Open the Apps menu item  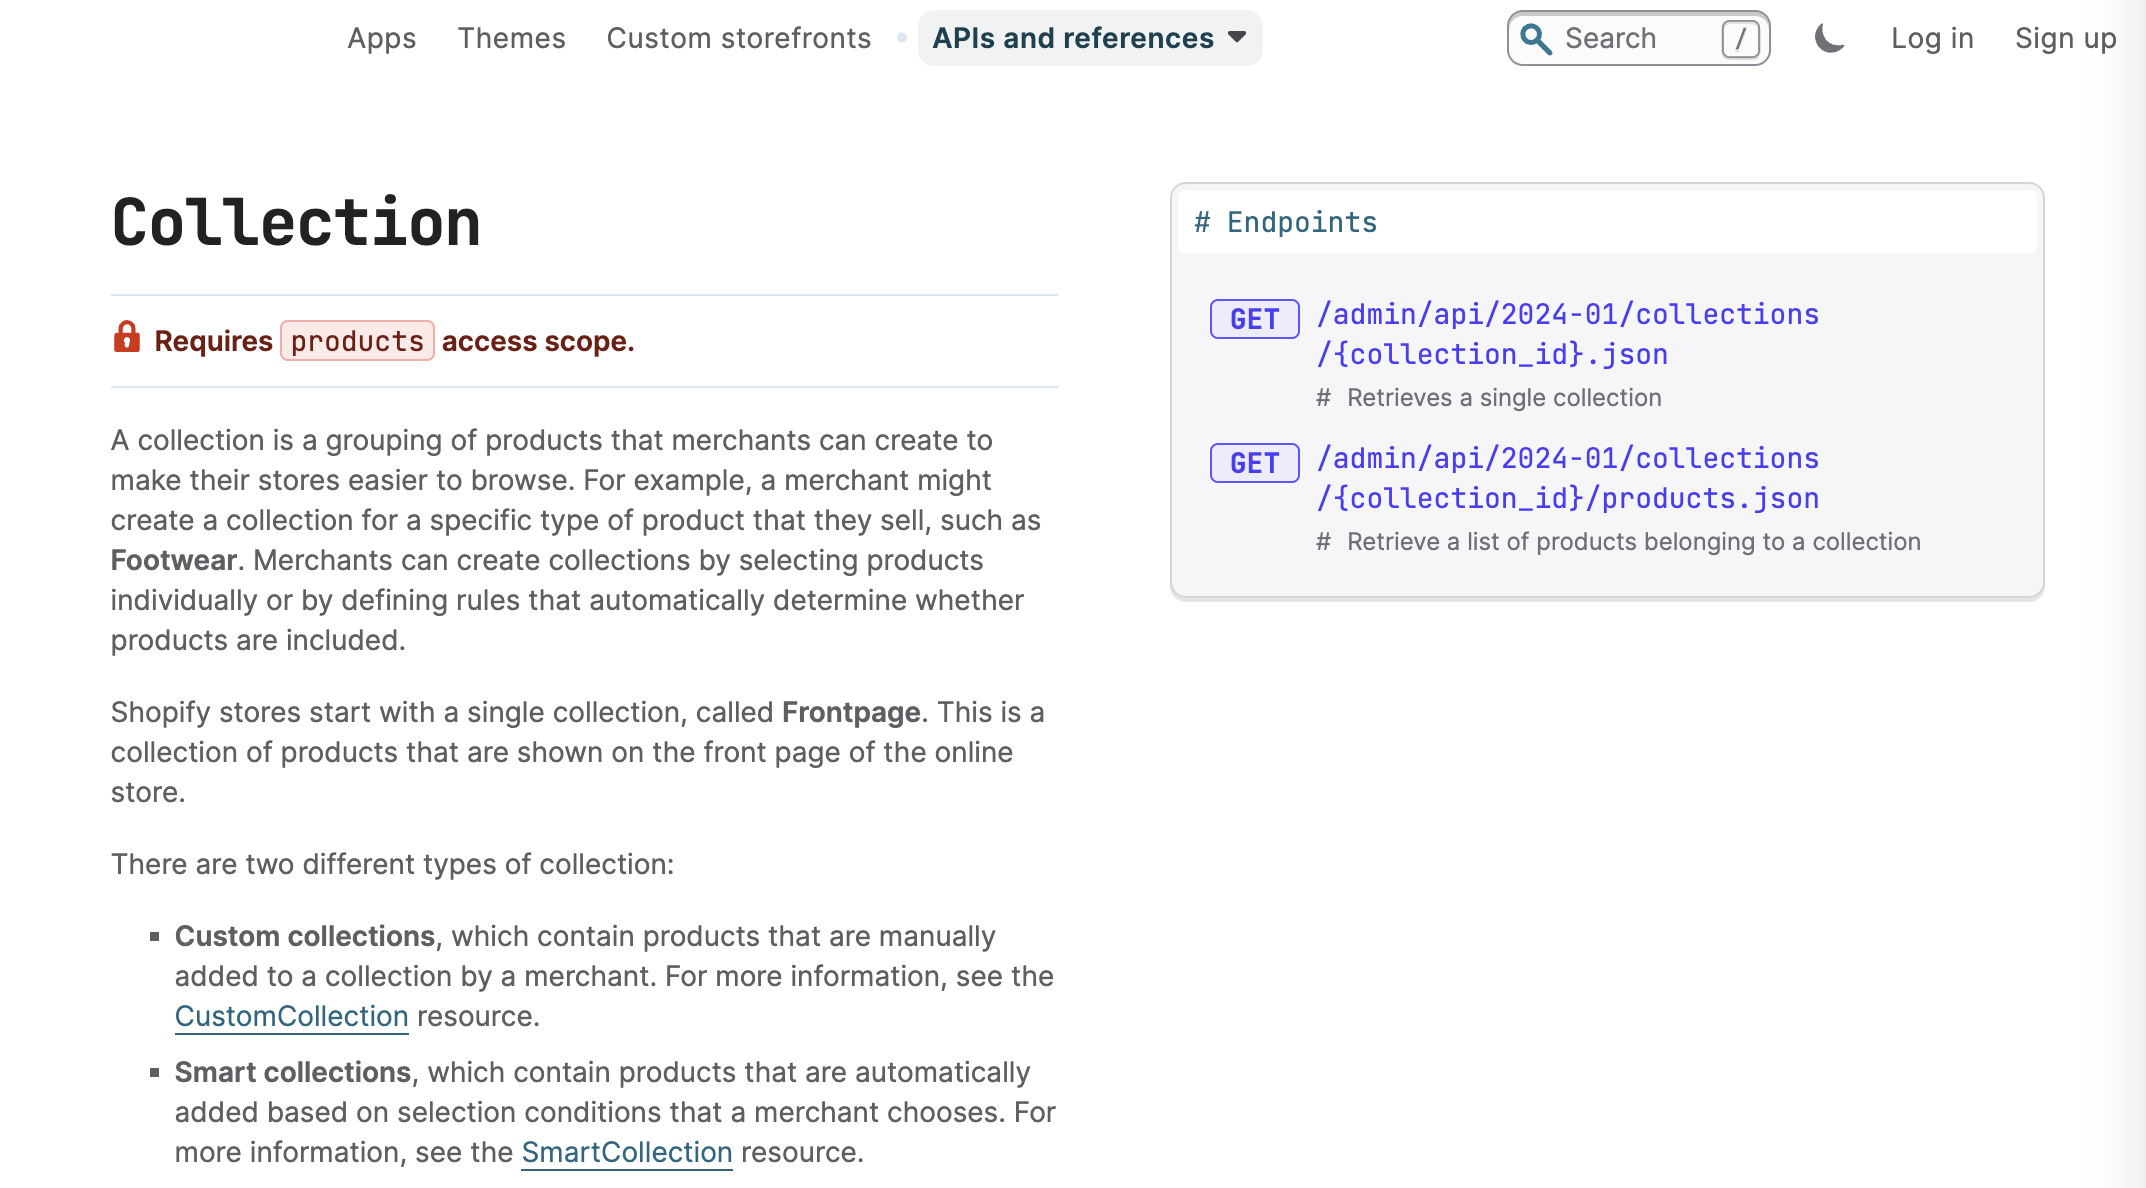[381, 38]
